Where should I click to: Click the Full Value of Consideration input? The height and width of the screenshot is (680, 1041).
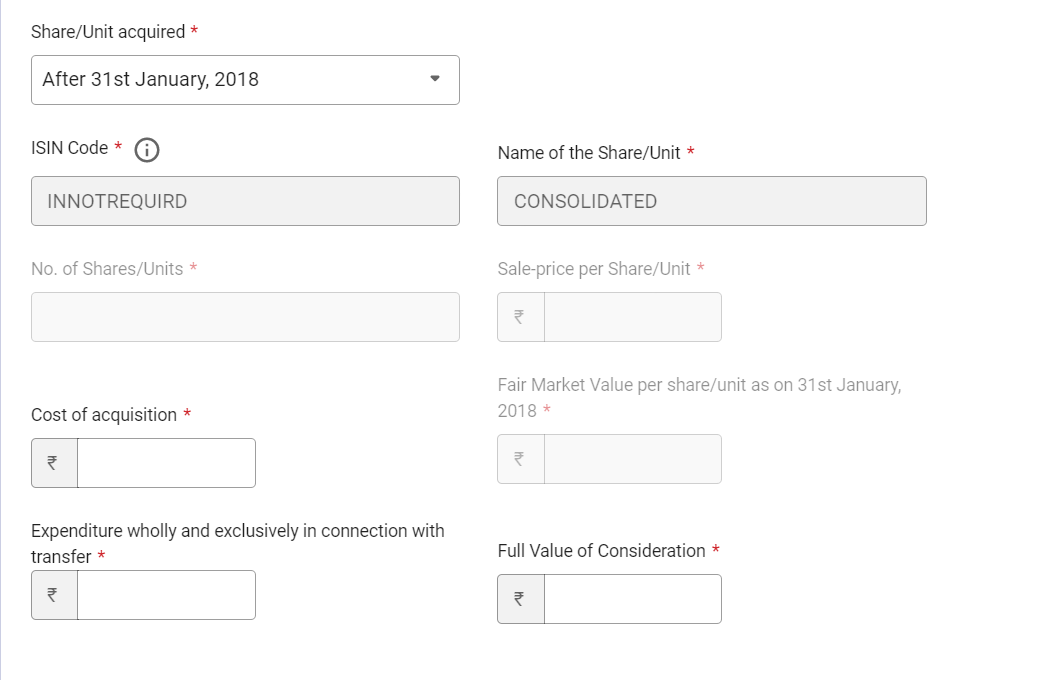(633, 599)
